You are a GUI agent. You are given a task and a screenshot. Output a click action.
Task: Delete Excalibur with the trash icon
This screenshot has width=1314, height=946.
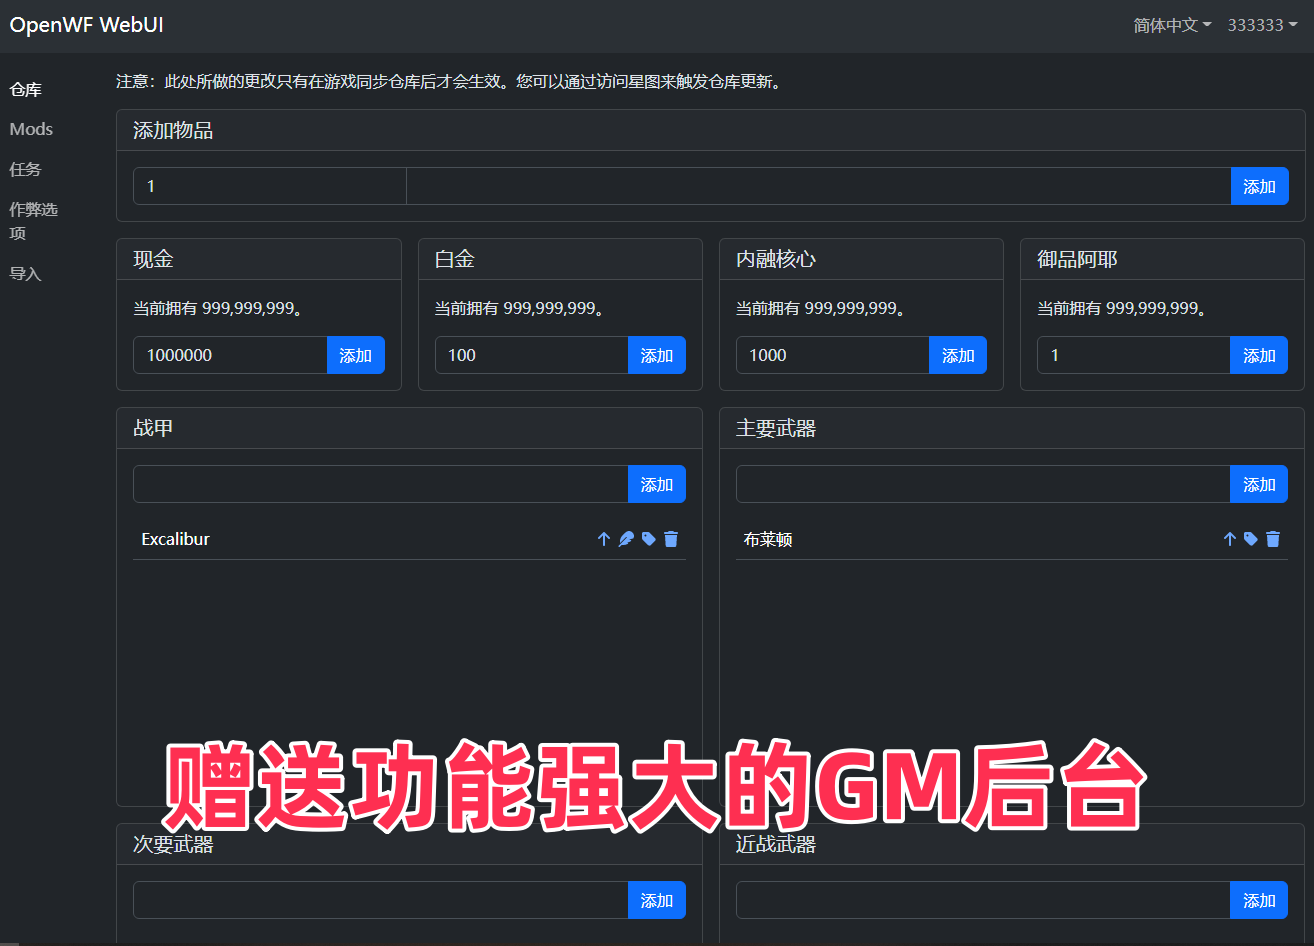click(x=670, y=539)
